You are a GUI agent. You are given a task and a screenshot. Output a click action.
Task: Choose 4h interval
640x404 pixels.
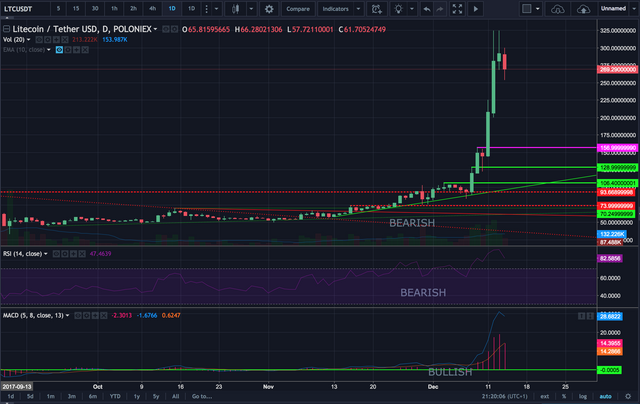(x=152, y=9)
